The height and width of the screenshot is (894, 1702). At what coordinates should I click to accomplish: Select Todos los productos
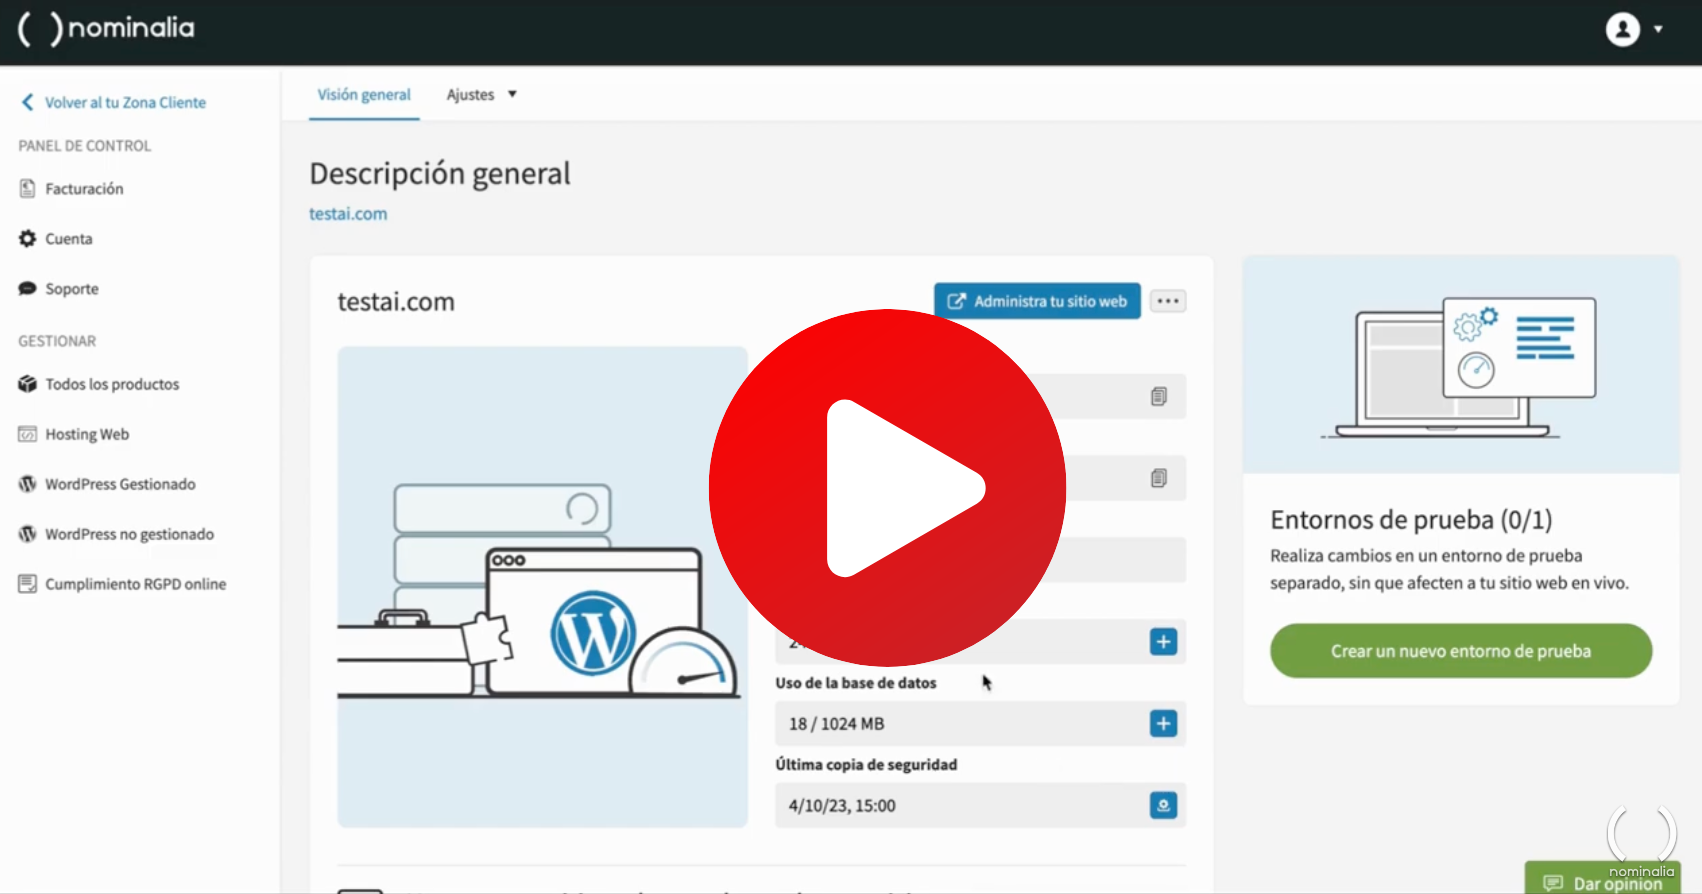pos(111,384)
